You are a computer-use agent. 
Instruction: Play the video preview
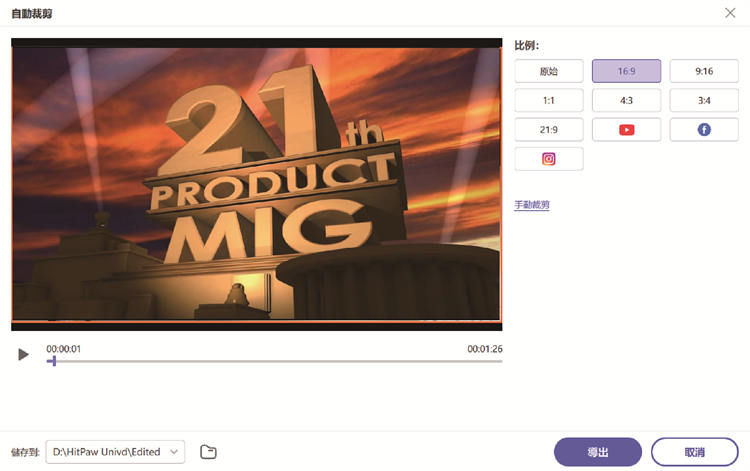tap(23, 354)
